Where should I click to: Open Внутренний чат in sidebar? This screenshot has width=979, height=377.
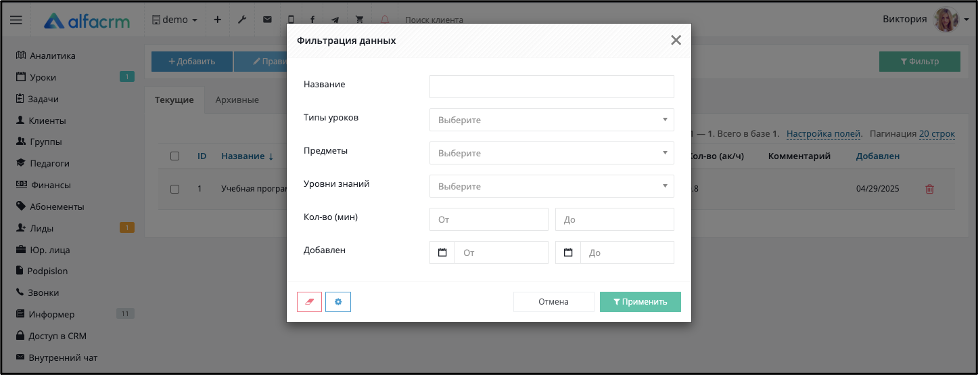tap(56, 358)
